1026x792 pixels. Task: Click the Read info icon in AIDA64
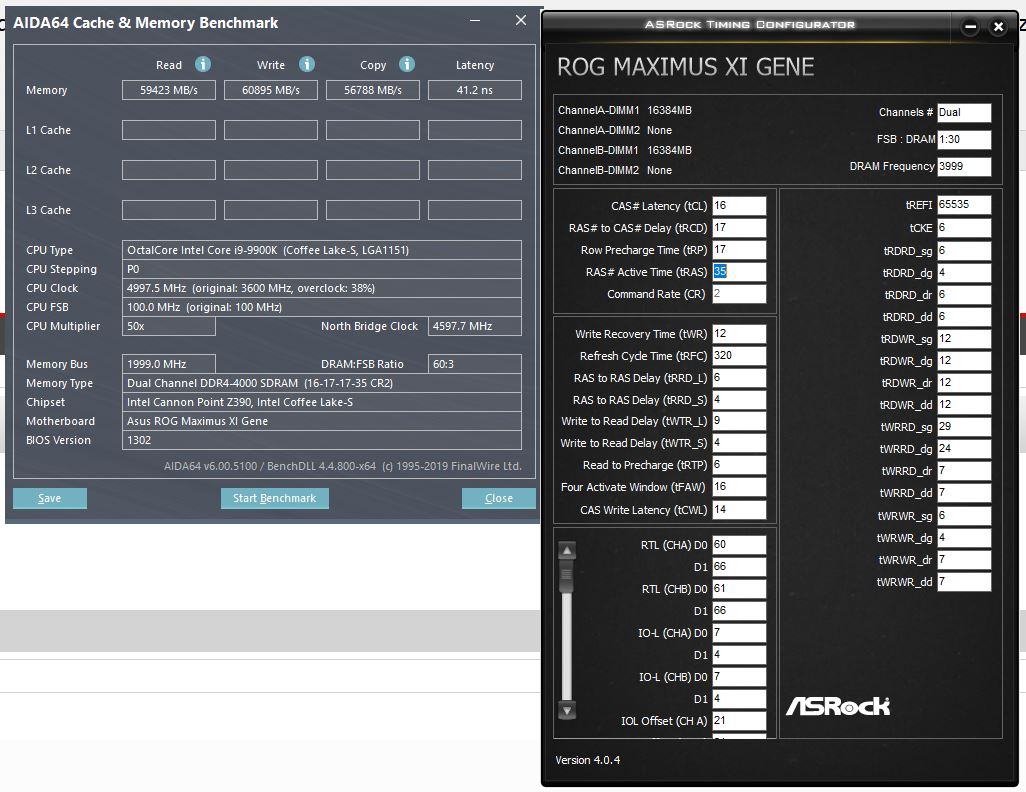point(203,64)
